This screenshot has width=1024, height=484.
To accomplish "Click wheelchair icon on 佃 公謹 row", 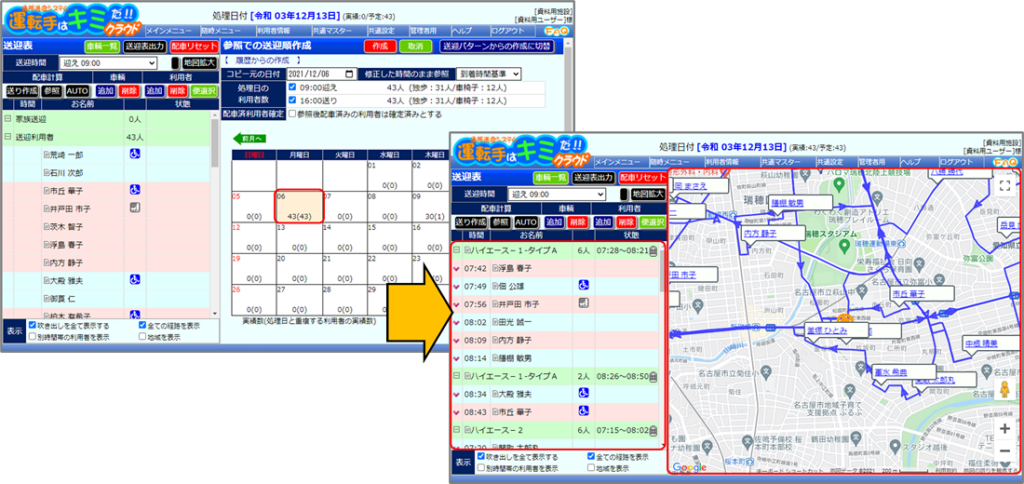I will (x=583, y=285).
